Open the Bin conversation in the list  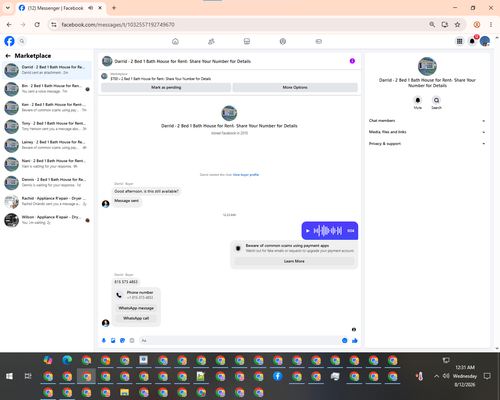(47, 89)
